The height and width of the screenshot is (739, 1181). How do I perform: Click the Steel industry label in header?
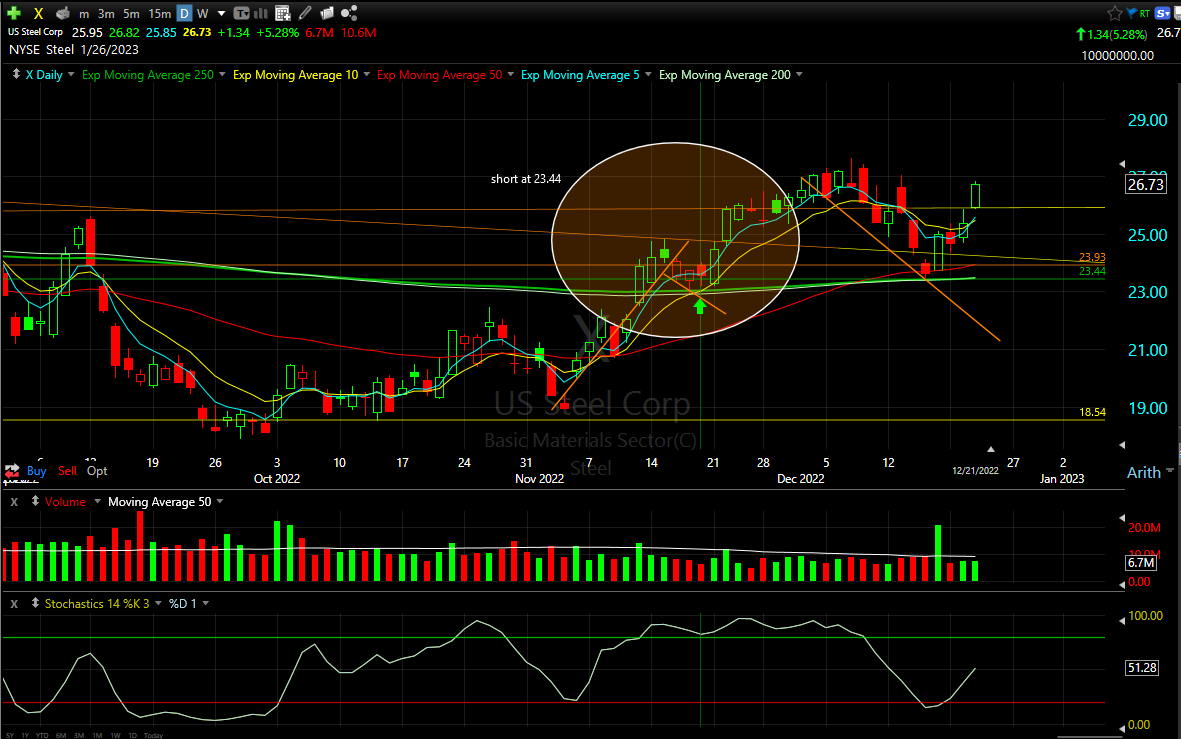60,50
